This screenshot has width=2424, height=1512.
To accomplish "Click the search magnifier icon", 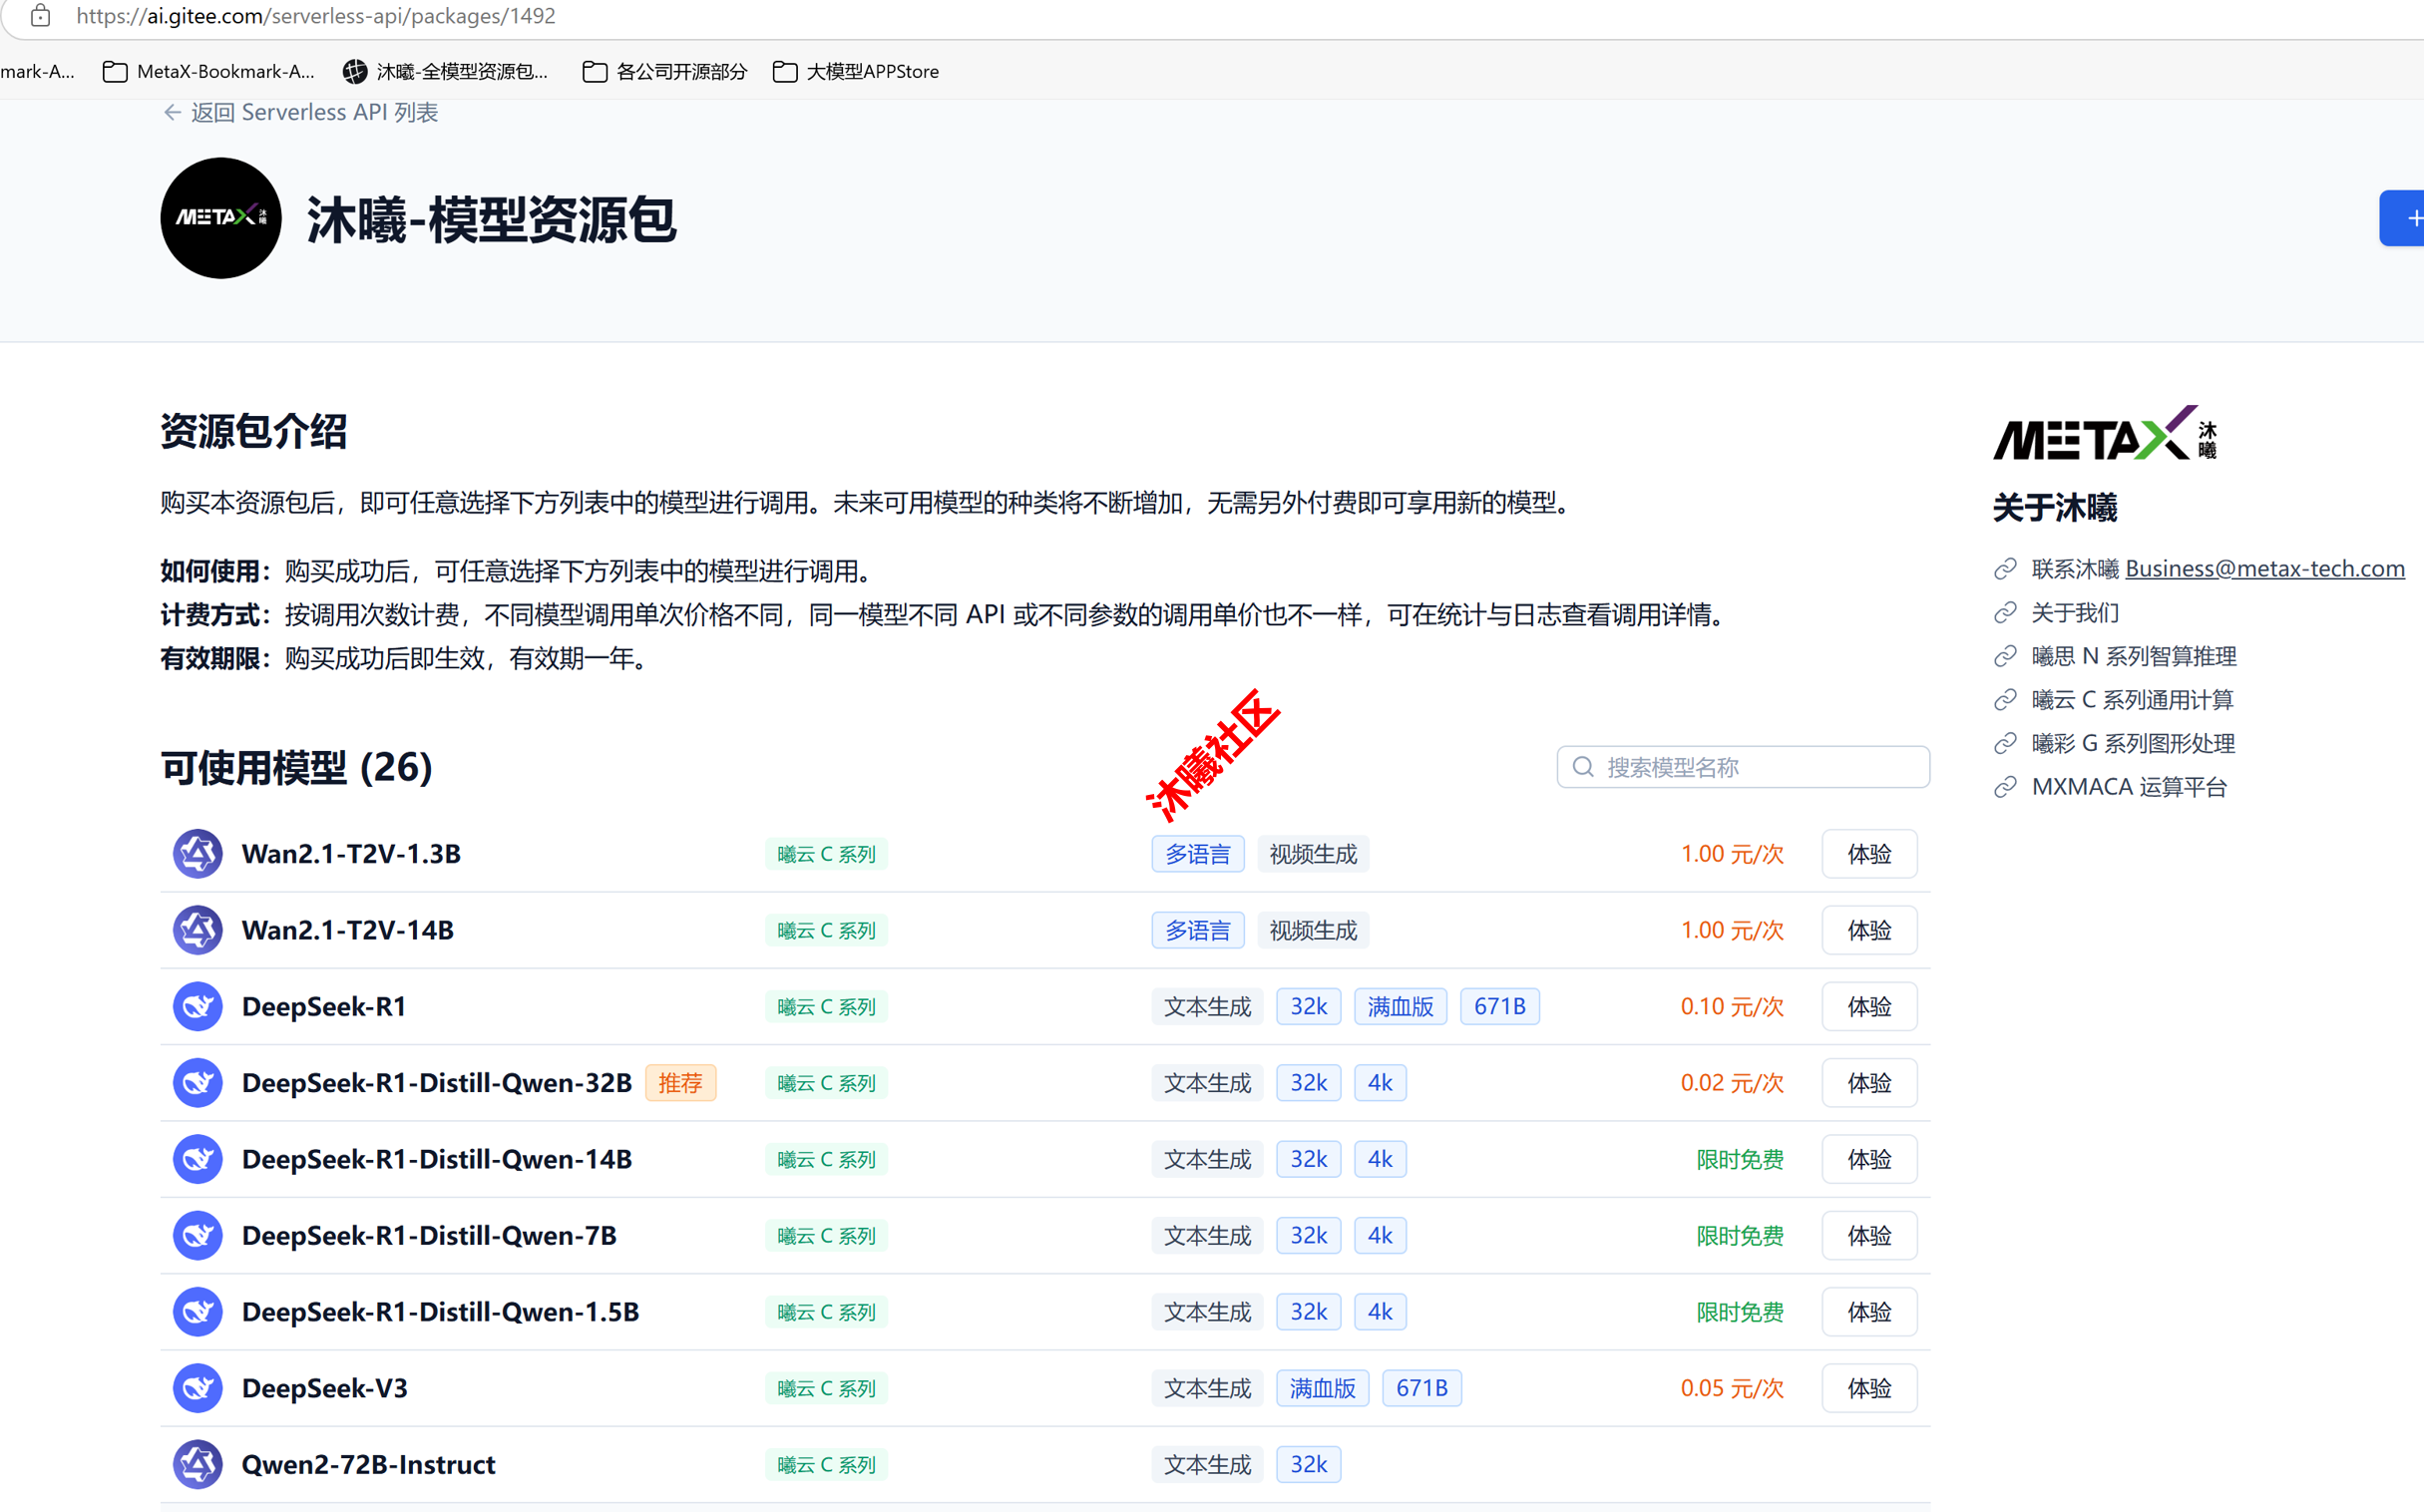I will click(1583, 767).
